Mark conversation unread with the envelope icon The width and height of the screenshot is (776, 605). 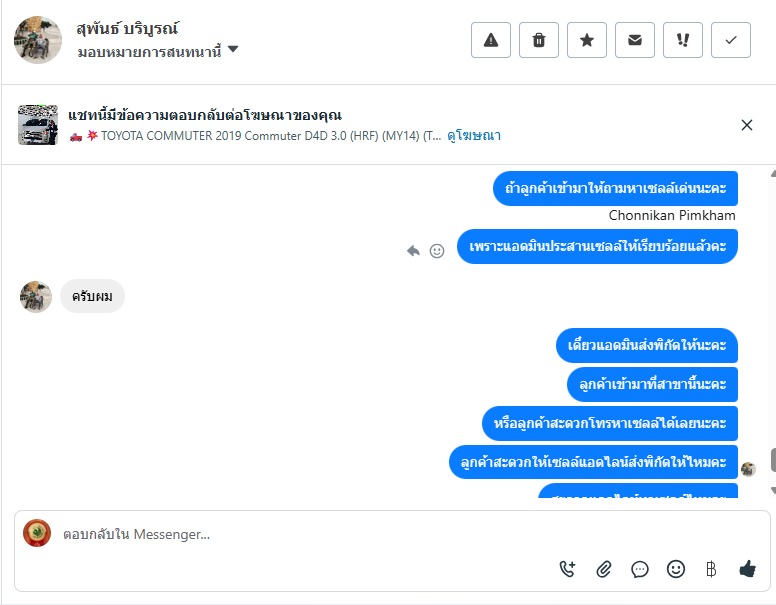[x=634, y=40]
